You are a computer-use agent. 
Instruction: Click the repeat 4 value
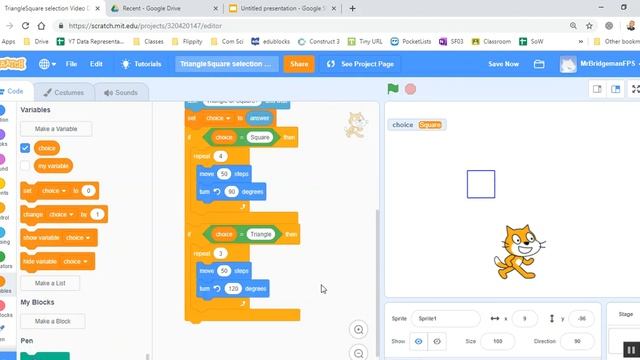click(220, 156)
